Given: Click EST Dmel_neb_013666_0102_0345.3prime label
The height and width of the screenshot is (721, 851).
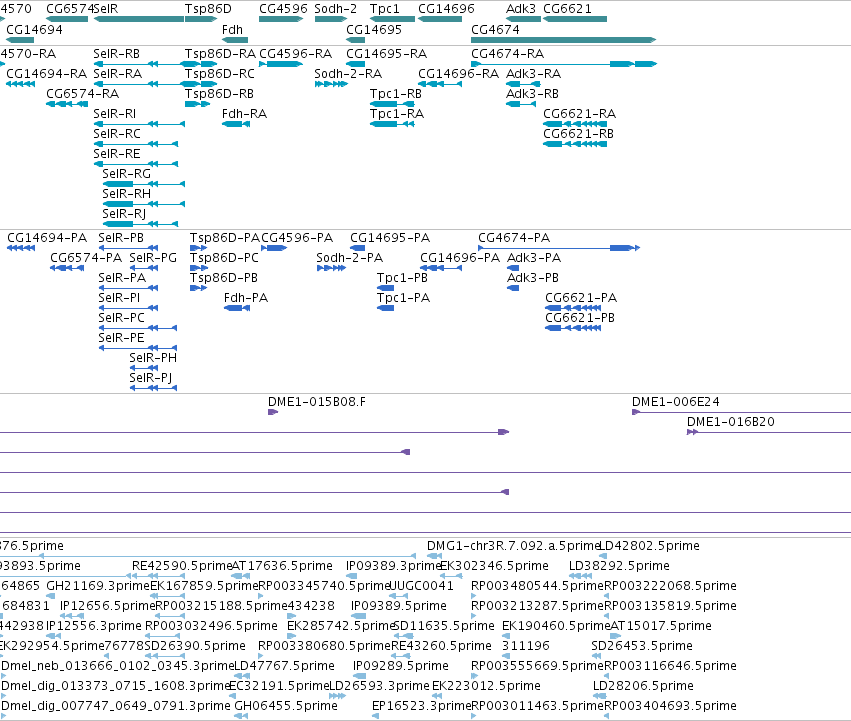Looking at the screenshot, I should 118,666.
